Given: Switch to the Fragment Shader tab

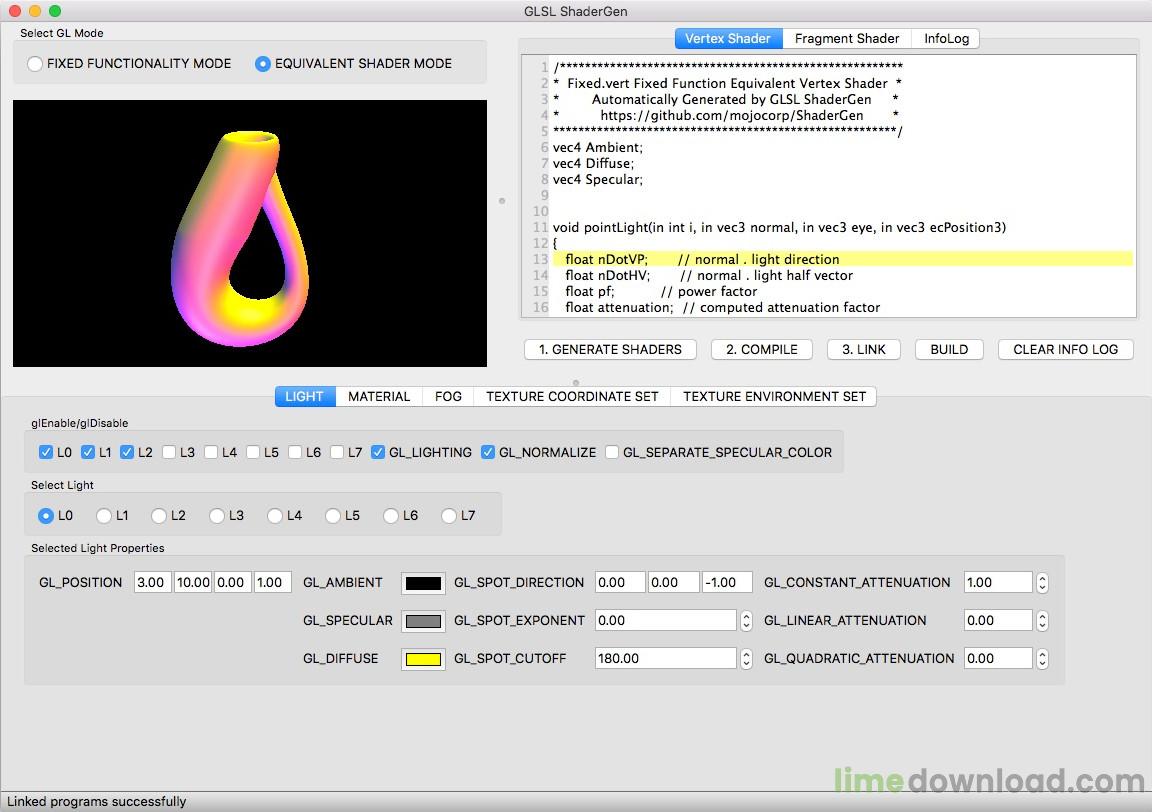Looking at the screenshot, I should click(846, 39).
